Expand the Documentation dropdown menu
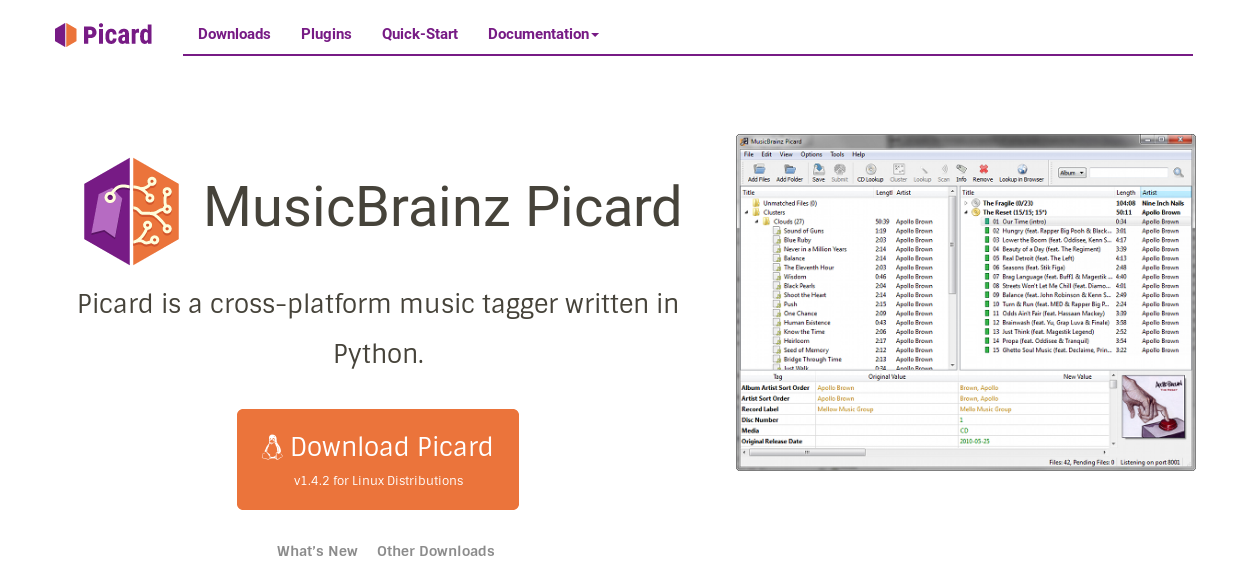Viewport: 1246px width, 570px height. 543,34
